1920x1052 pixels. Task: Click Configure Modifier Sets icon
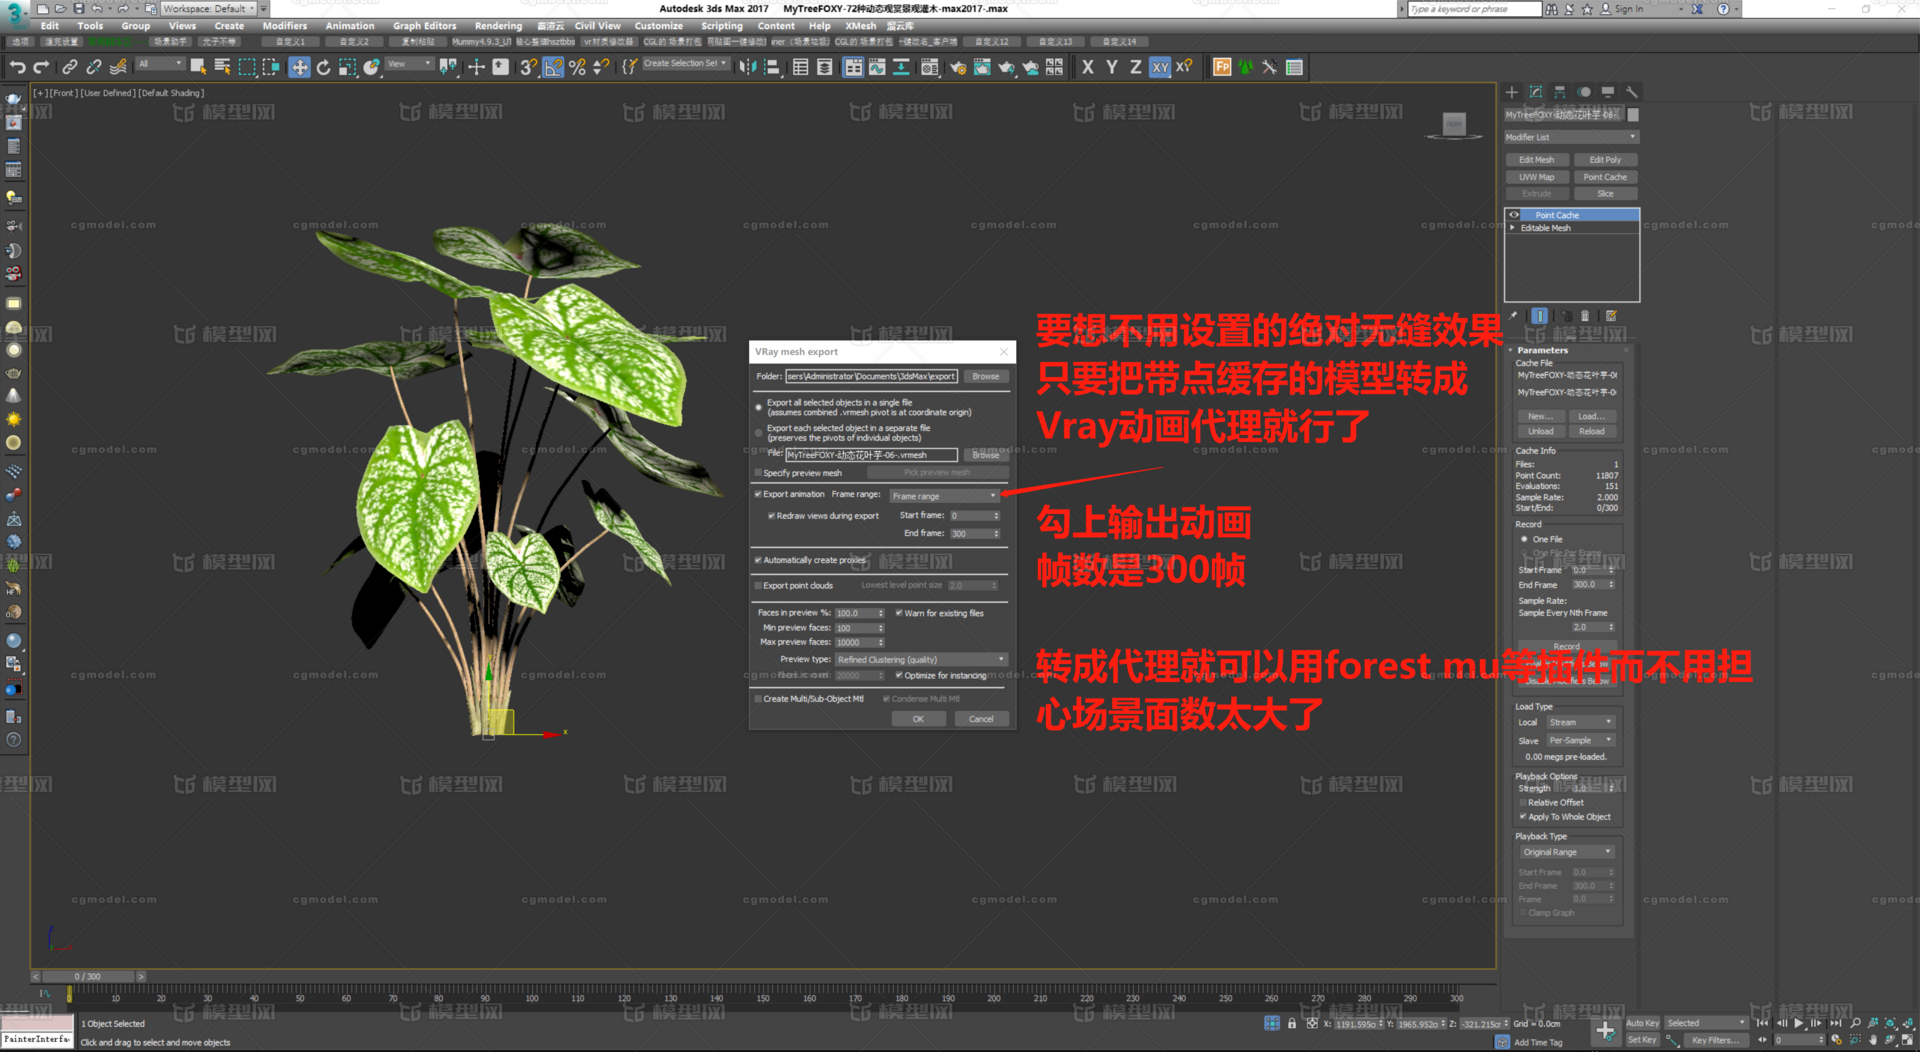pyautogui.click(x=1611, y=316)
